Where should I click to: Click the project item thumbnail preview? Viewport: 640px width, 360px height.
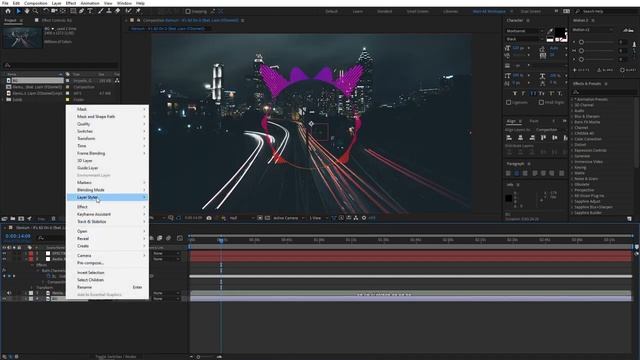click(x=22, y=38)
